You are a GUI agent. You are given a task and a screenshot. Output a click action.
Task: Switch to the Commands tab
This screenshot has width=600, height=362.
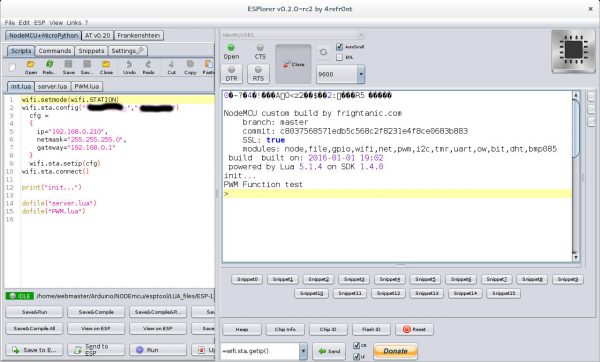click(x=55, y=51)
